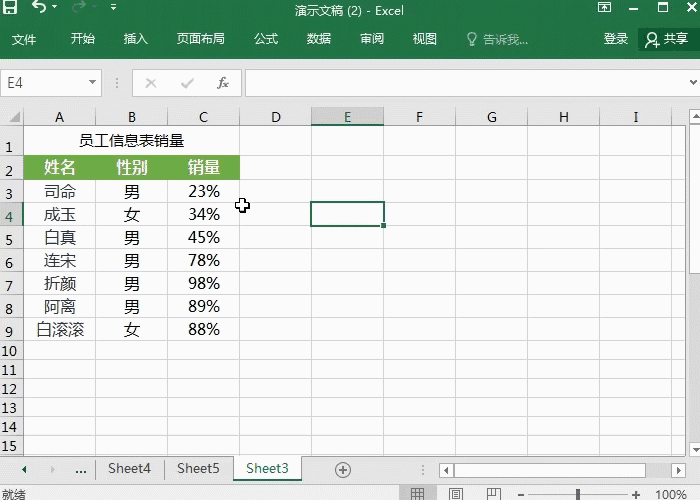Switch to Sheet4 tab
The height and width of the screenshot is (500, 700).
(x=129, y=468)
